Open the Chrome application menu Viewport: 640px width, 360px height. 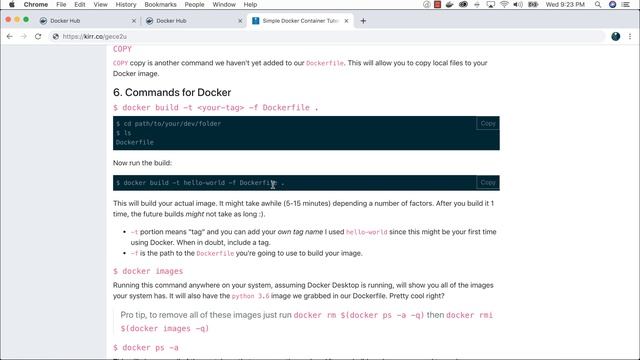[36, 4]
